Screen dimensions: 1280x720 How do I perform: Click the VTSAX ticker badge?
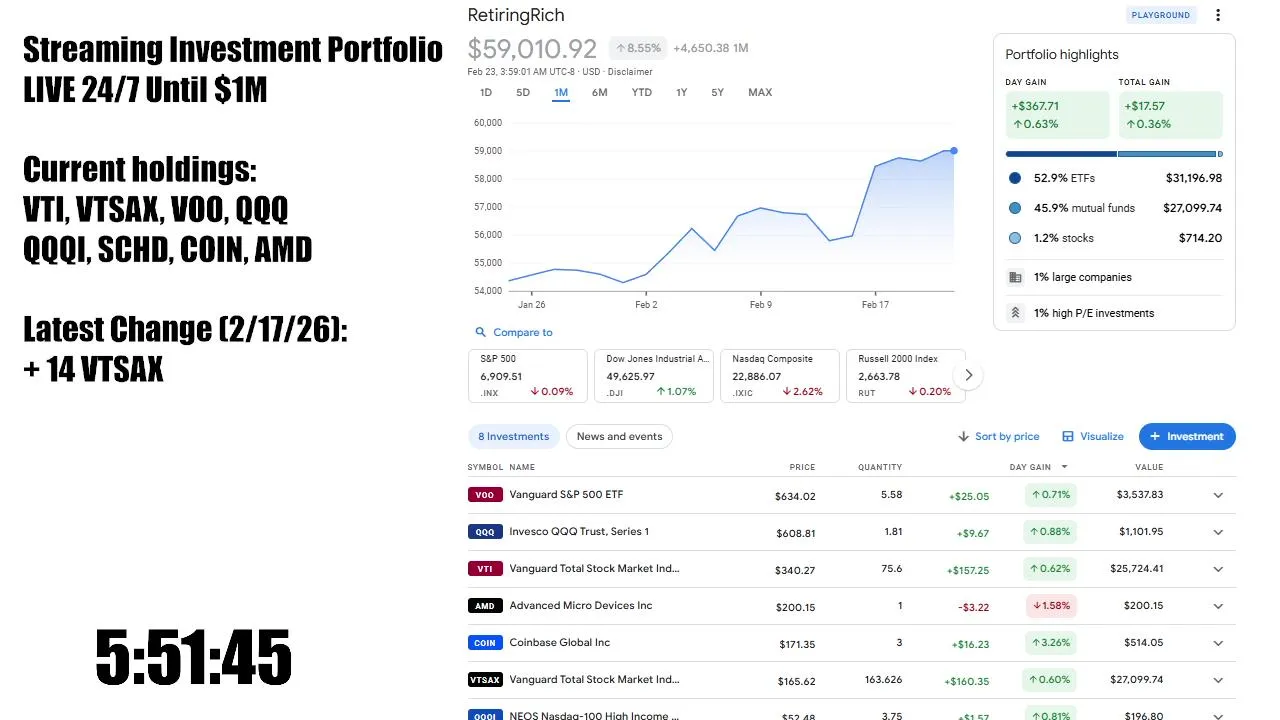coord(485,680)
